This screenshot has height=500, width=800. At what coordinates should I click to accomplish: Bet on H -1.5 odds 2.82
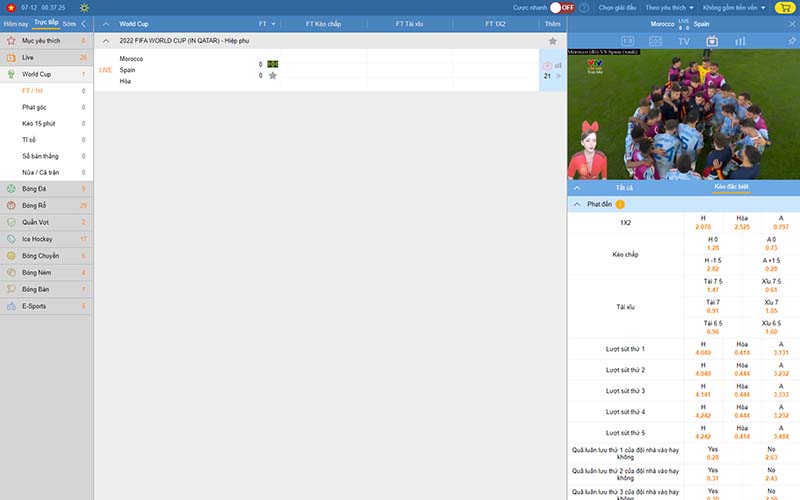coord(713,269)
